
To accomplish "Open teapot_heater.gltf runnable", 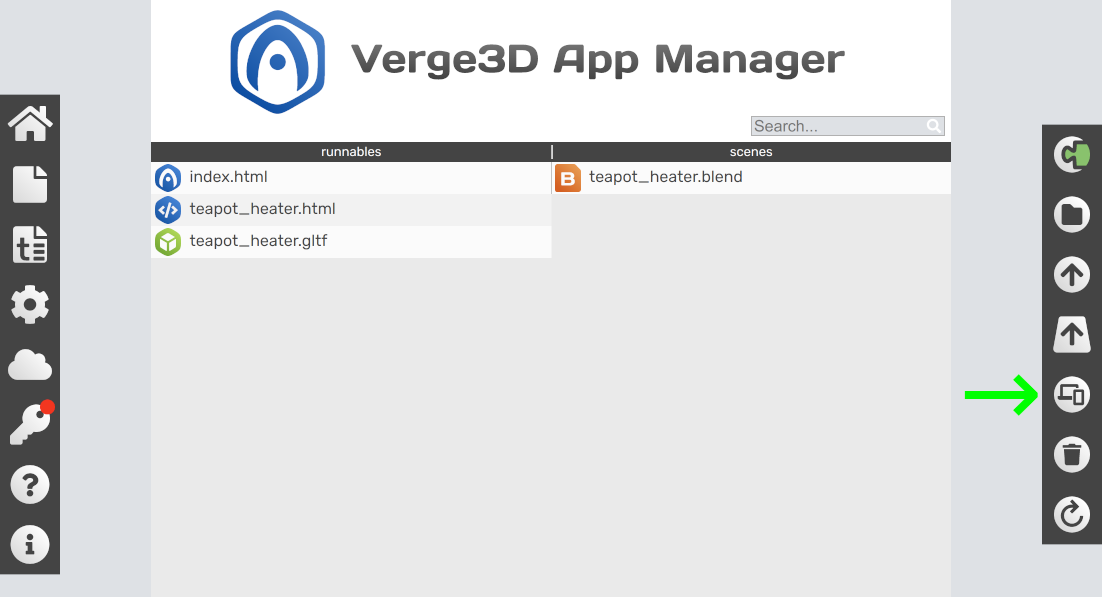I will click(x=258, y=241).
